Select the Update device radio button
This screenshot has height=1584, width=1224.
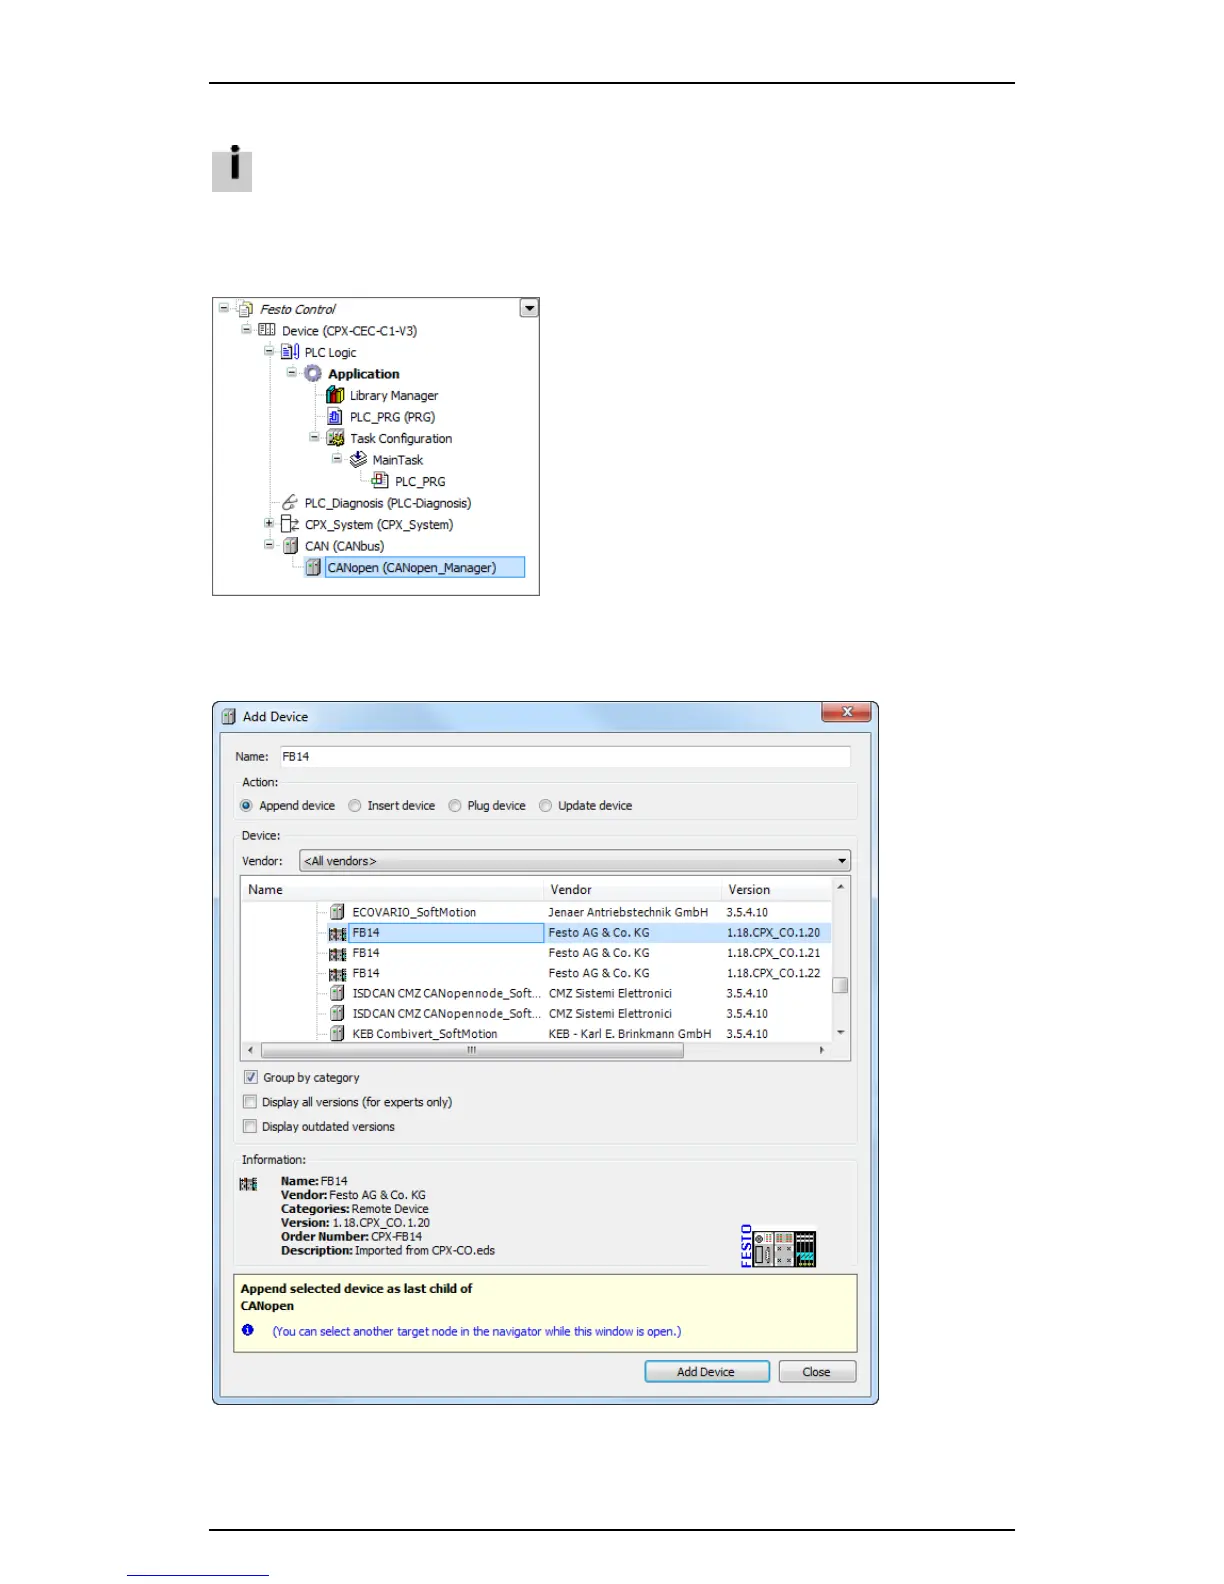click(546, 806)
